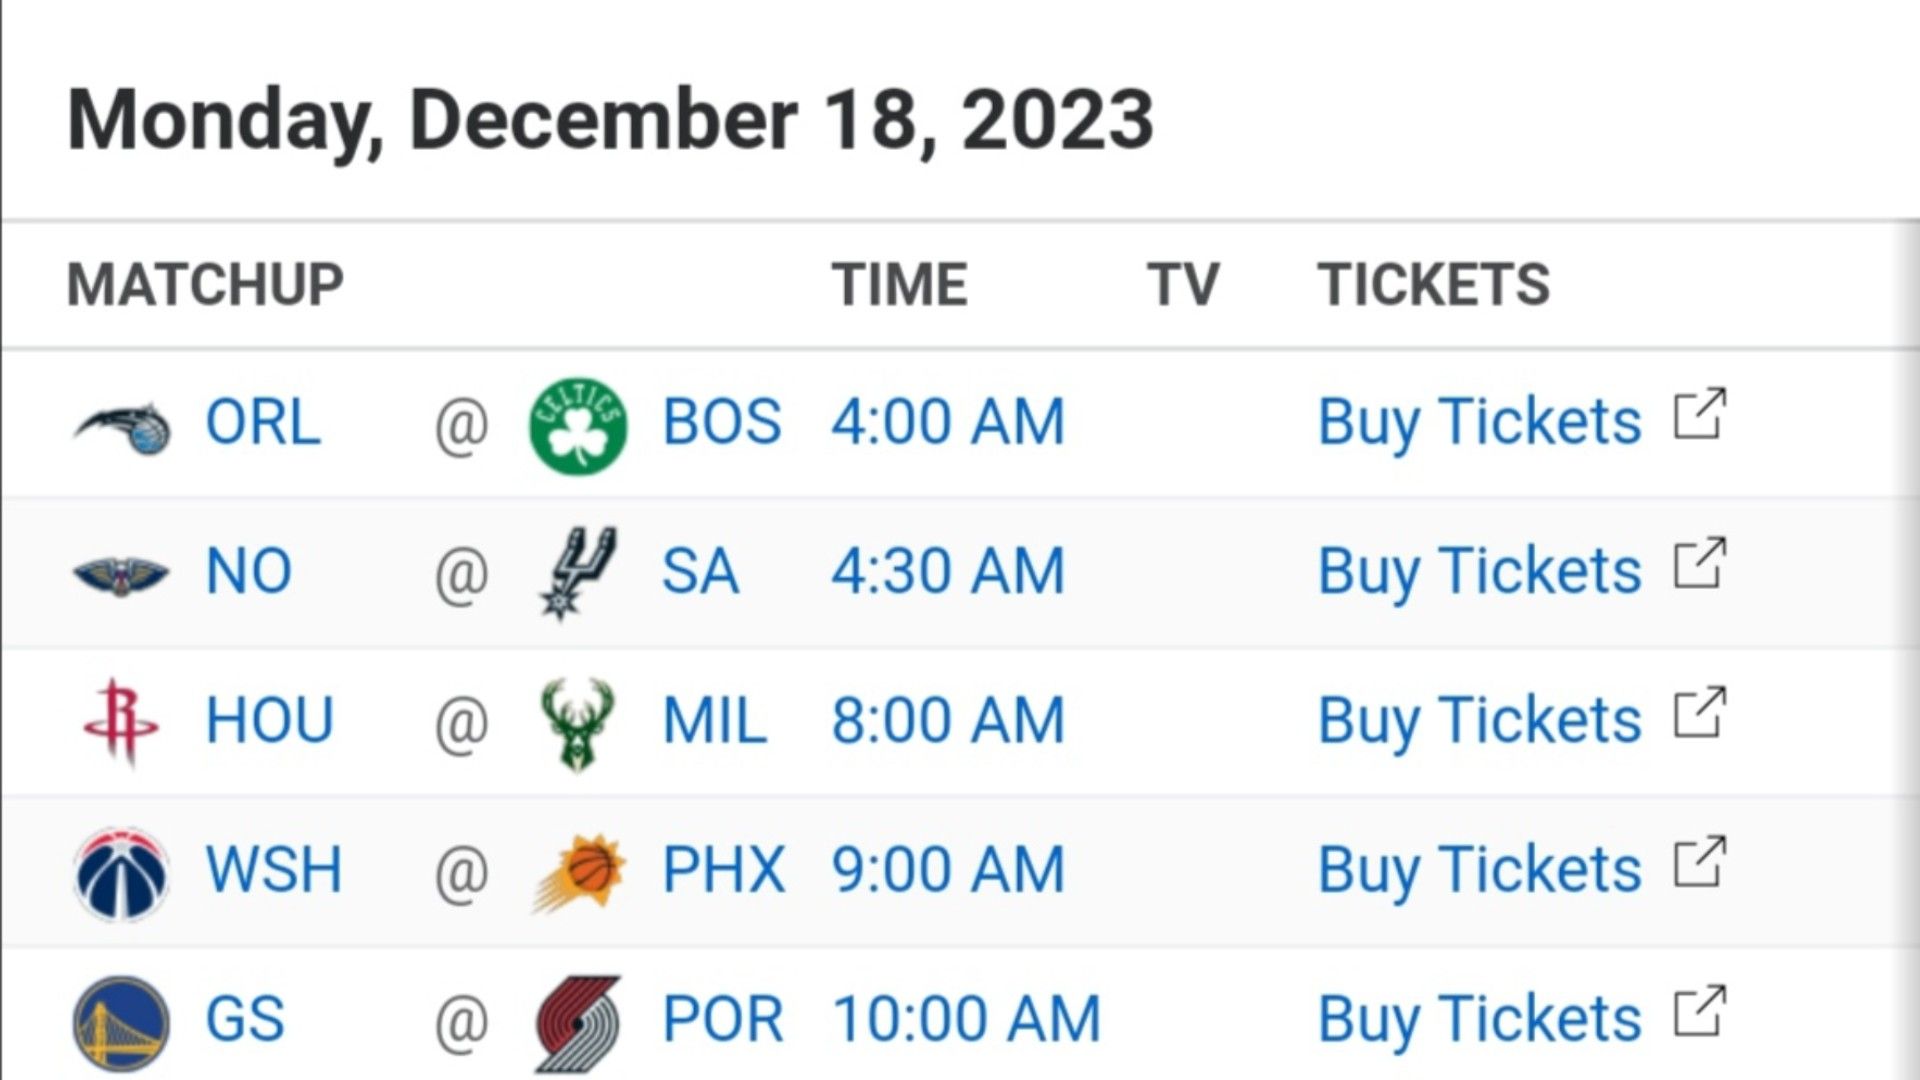
Task: Click the external link icon for ORL game tickets
Action: 1700,413
